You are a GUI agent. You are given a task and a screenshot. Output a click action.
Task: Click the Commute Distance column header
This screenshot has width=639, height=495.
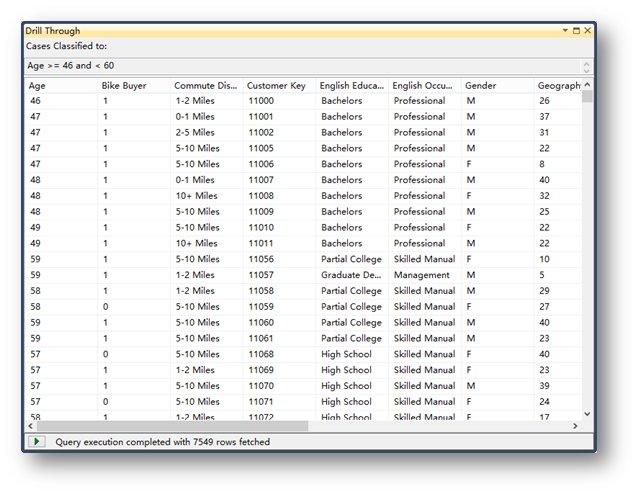(205, 86)
